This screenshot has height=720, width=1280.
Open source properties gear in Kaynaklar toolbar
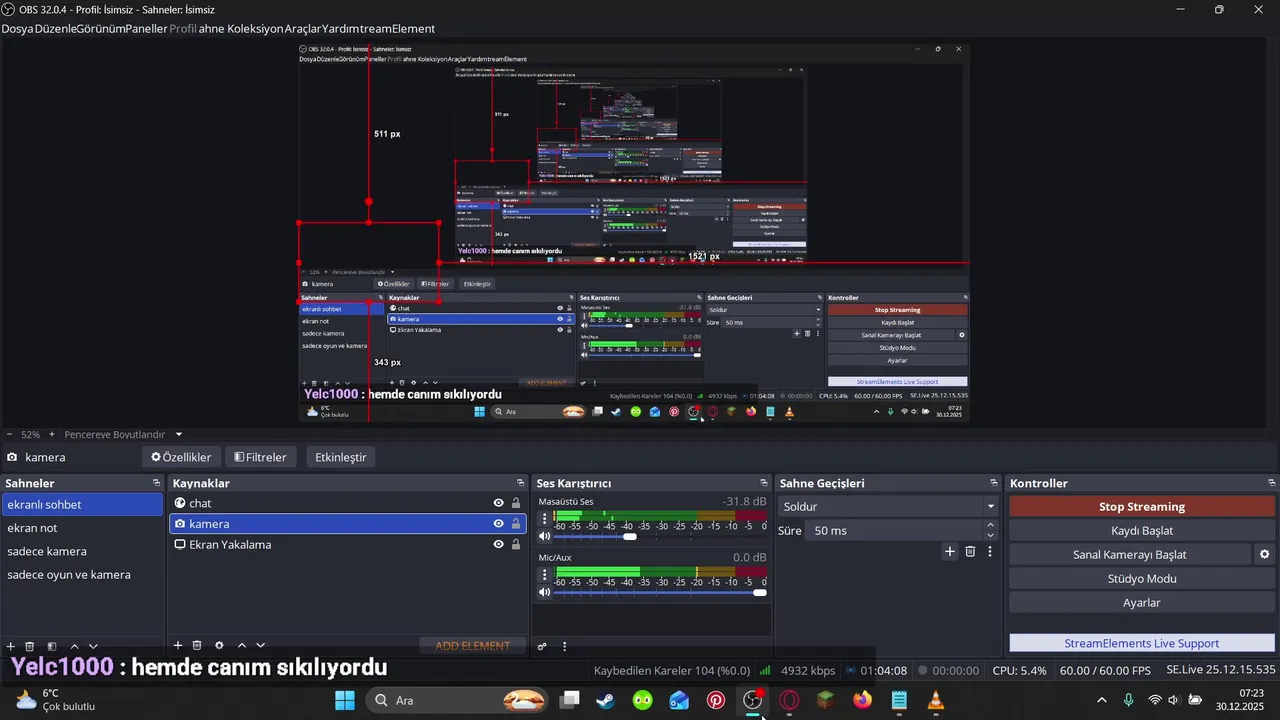pyautogui.click(x=219, y=646)
